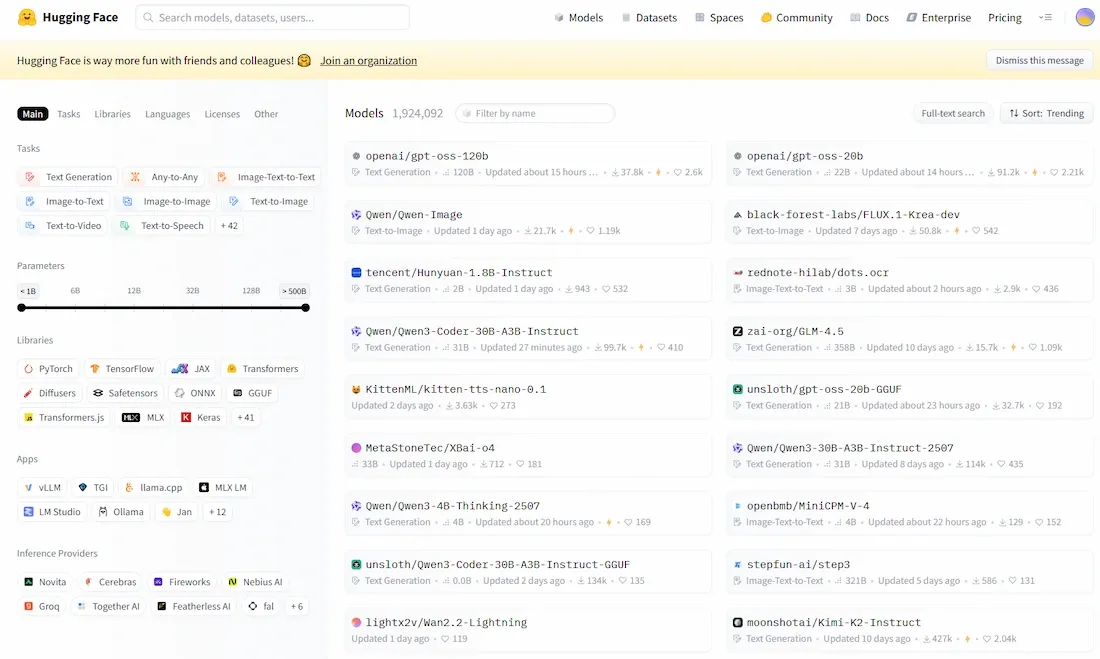Filter by Together AI provider
The height and width of the screenshot is (659, 1100).
tap(109, 606)
